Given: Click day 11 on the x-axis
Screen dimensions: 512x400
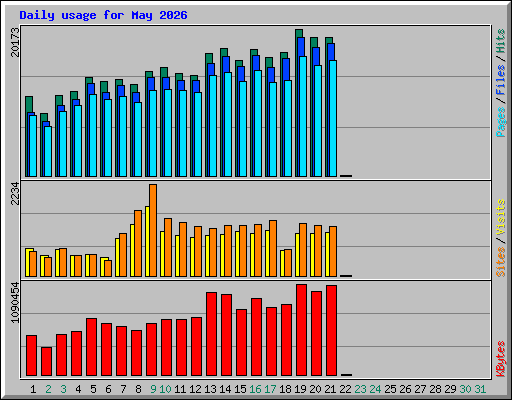Looking at the screenshot, I should [x=180, y=389].
